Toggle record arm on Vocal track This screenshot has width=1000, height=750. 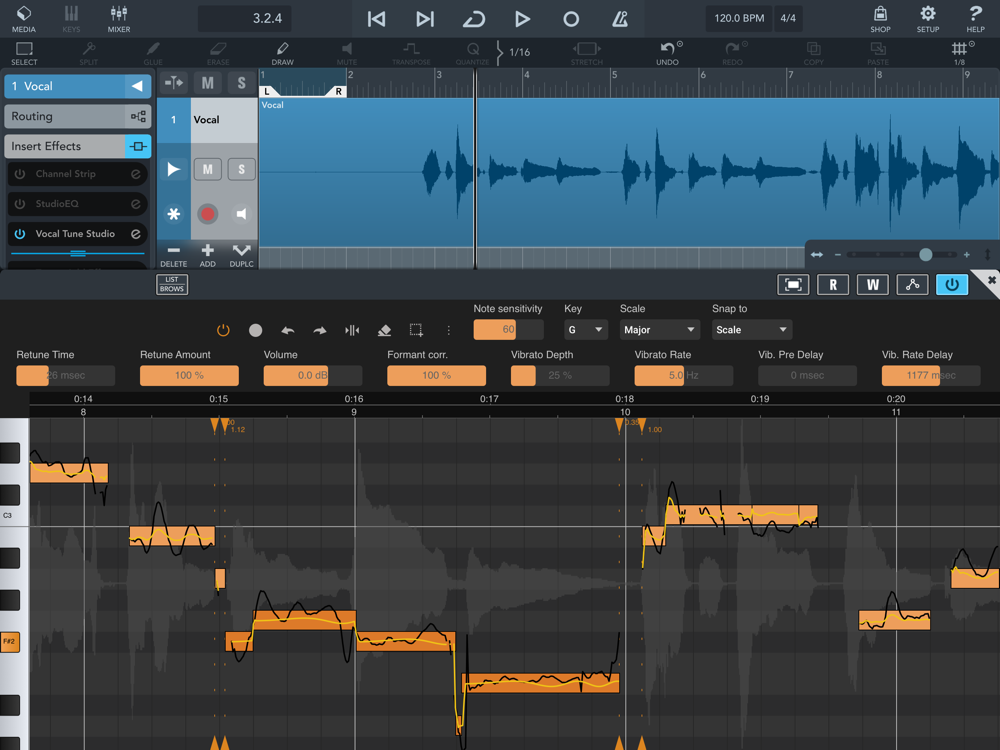[207, 214]
